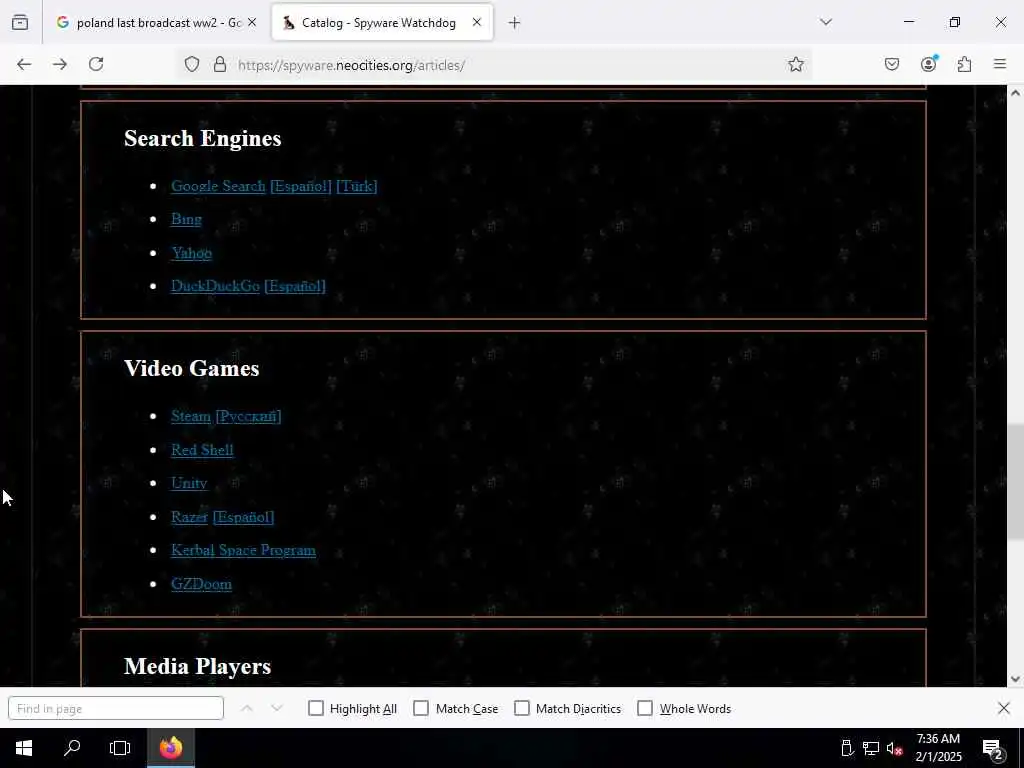This screenshot has height=768, width=1024.
Task: Open the Unity article link
Action: click(189, 483)
